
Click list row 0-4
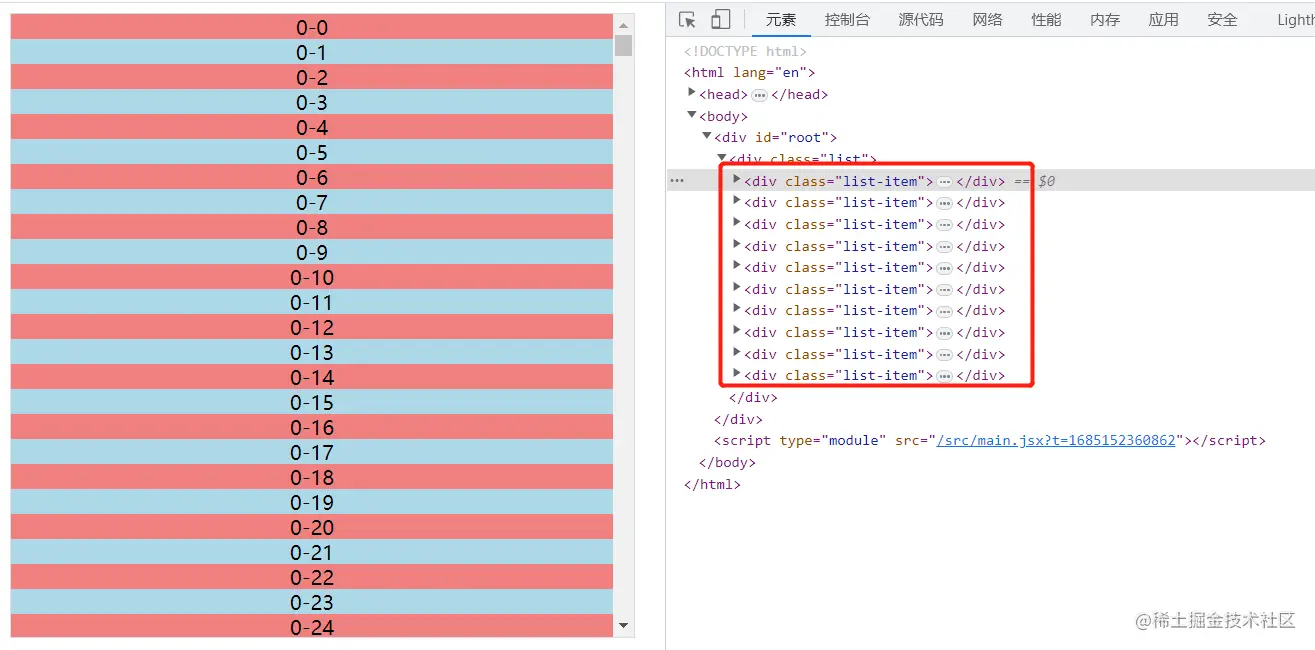point(312,127)
